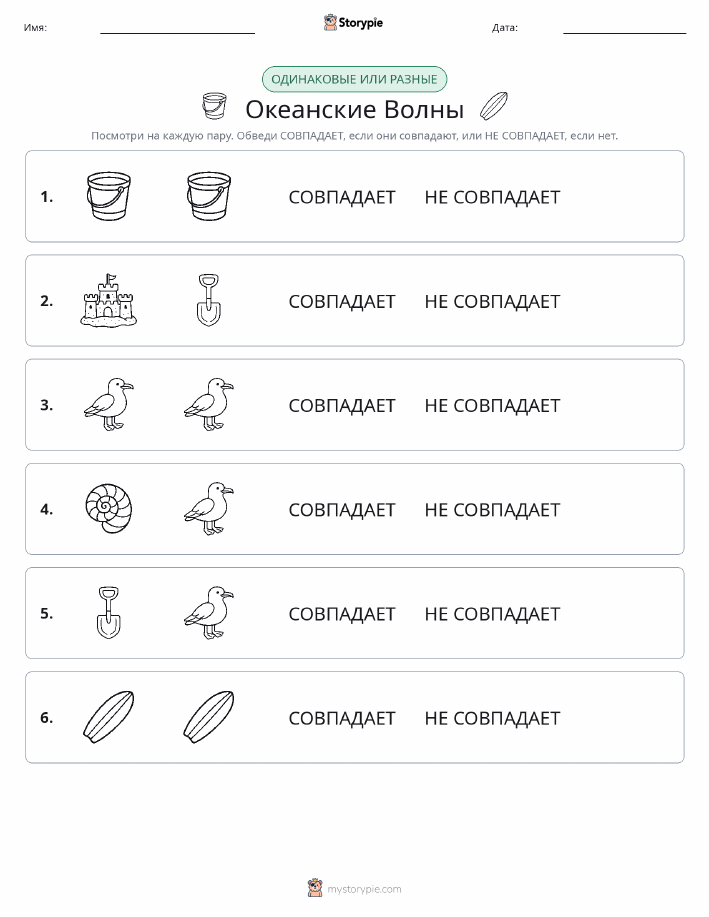Click the Storypie logo in the header
Image resolution: width=709 pixels, height=917 pixels.
tap(353, 23)
